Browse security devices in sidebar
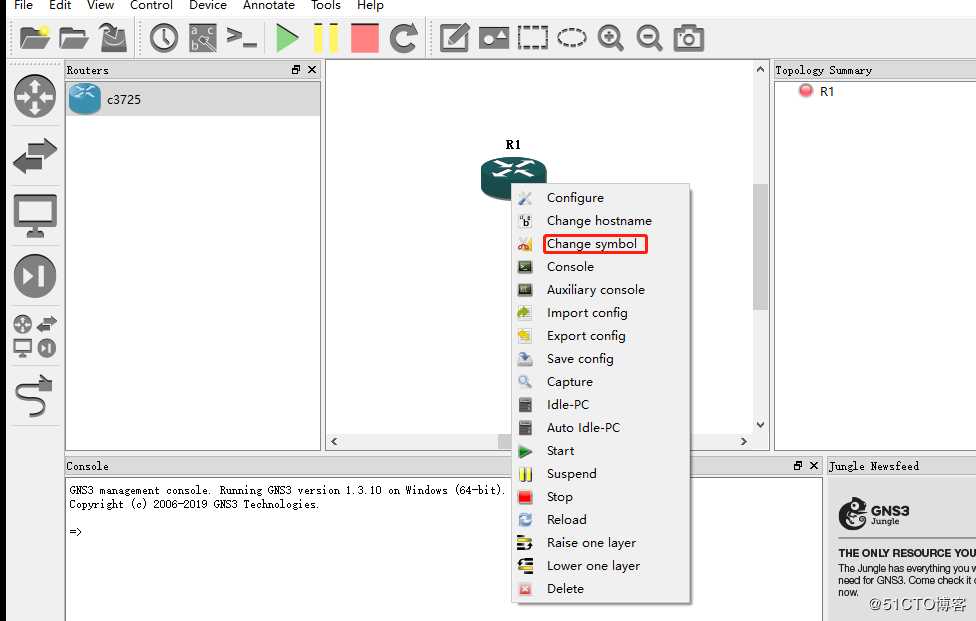 [35, 276]
